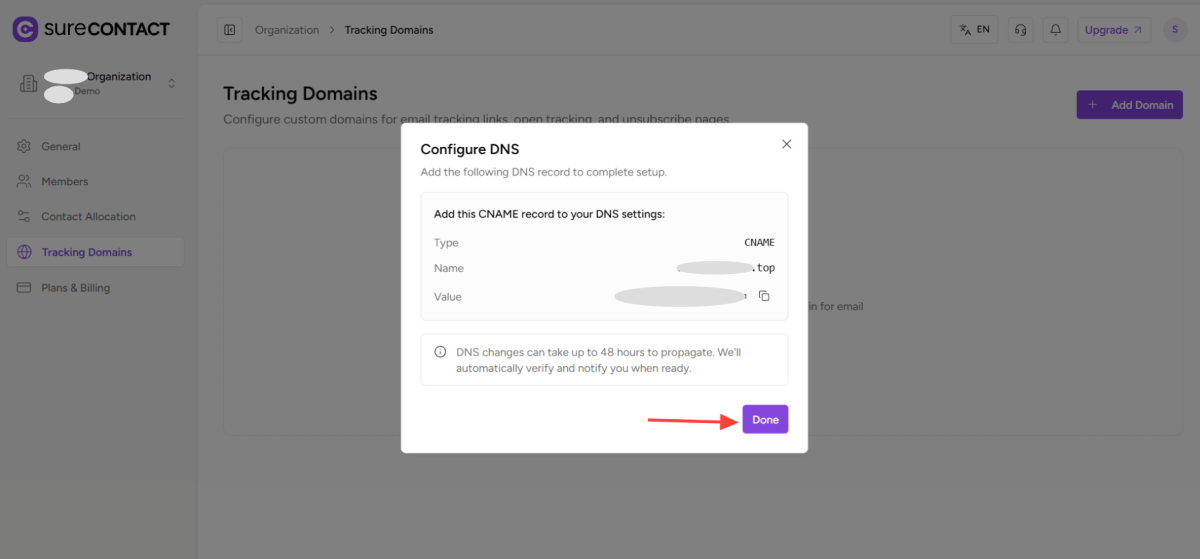
Task: Click the Done button in dialog
Action: click(x=765, y=420)
